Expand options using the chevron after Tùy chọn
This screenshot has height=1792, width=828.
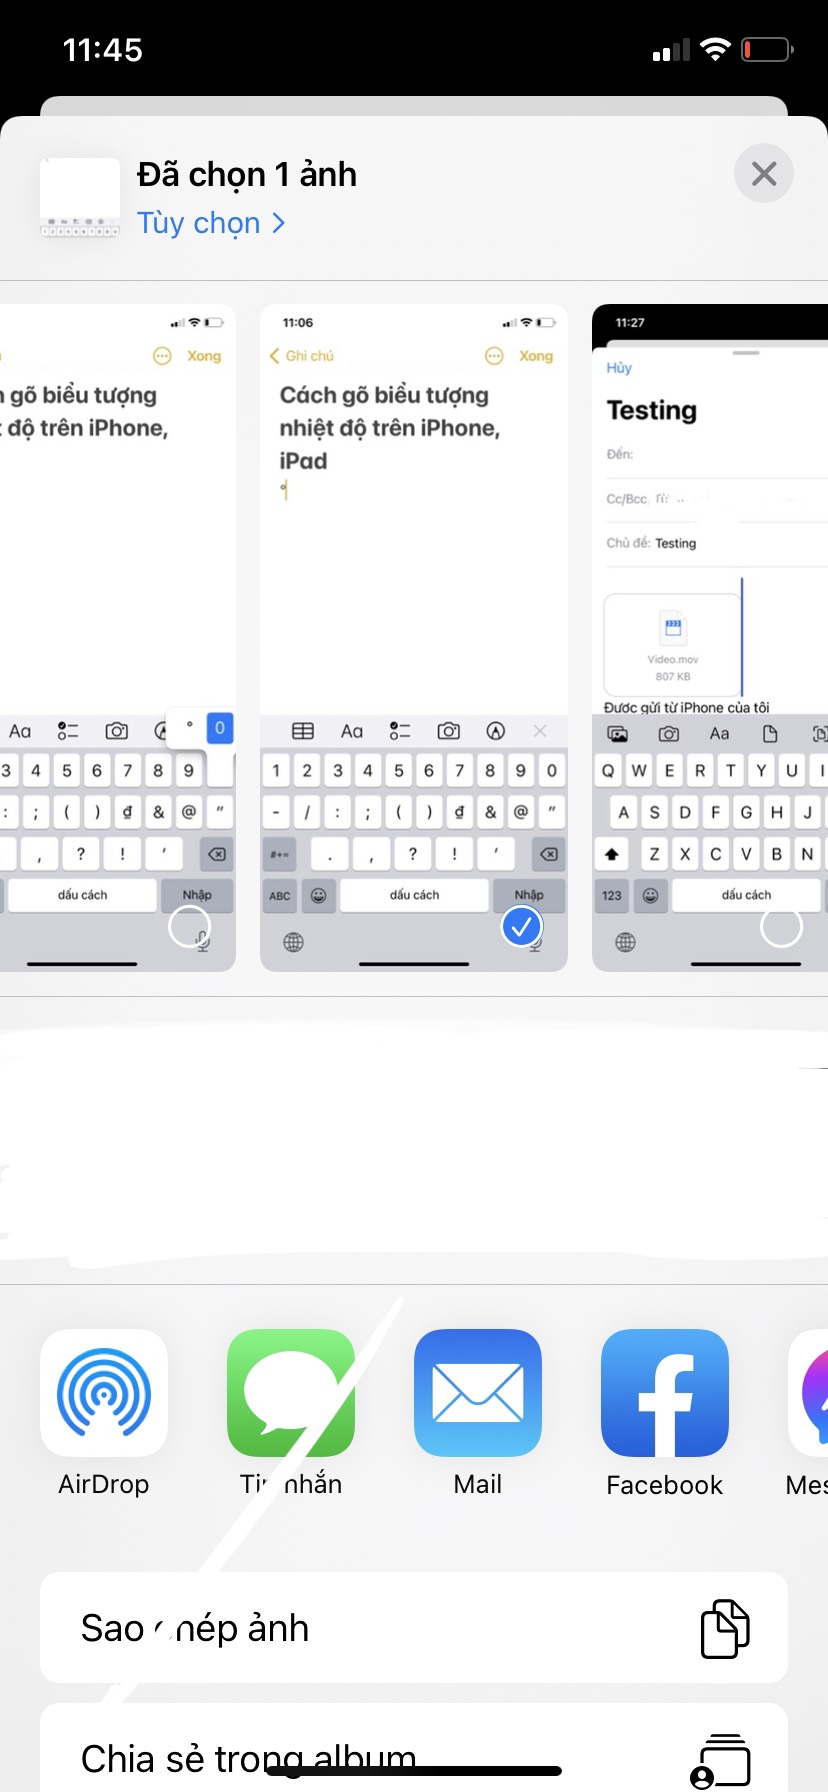pyautogui.click(x=279, y=223)
